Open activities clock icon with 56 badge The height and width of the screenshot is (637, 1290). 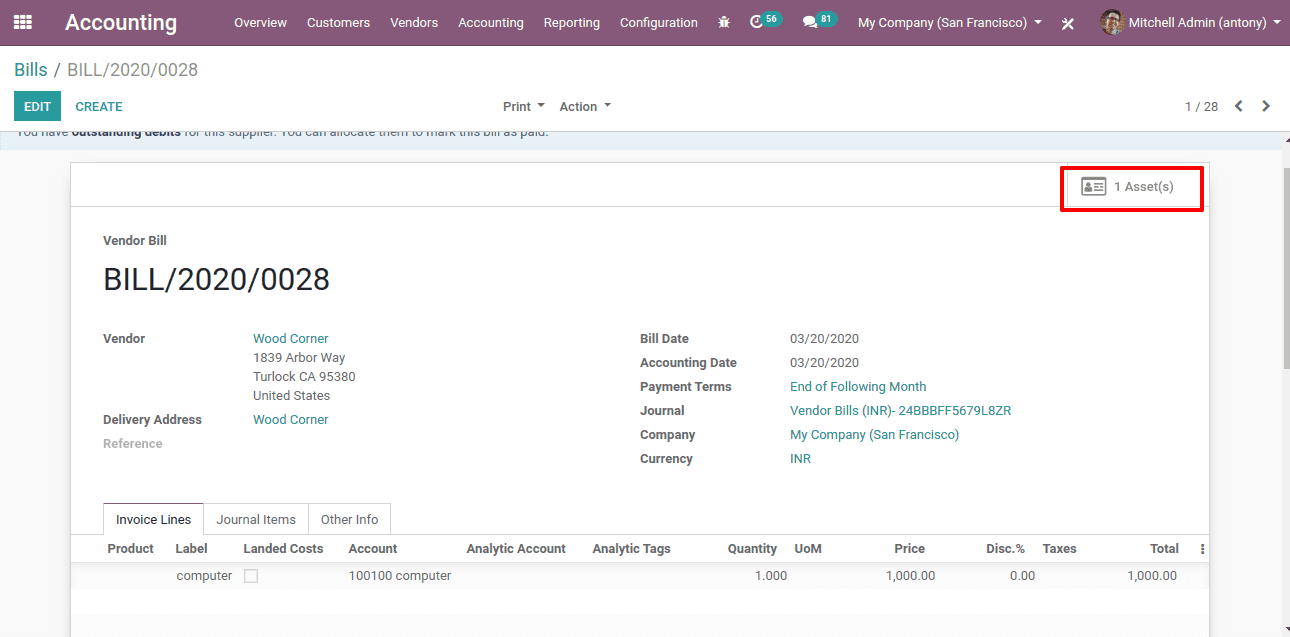point(765,21)
